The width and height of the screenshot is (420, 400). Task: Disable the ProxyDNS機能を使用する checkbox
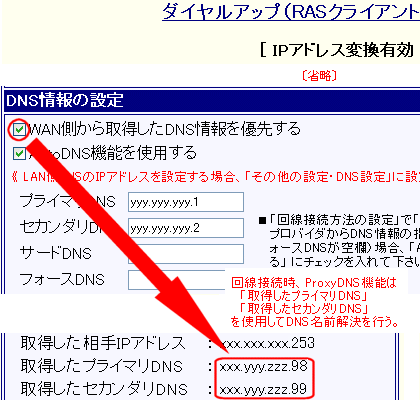click(x=19, y=154)
